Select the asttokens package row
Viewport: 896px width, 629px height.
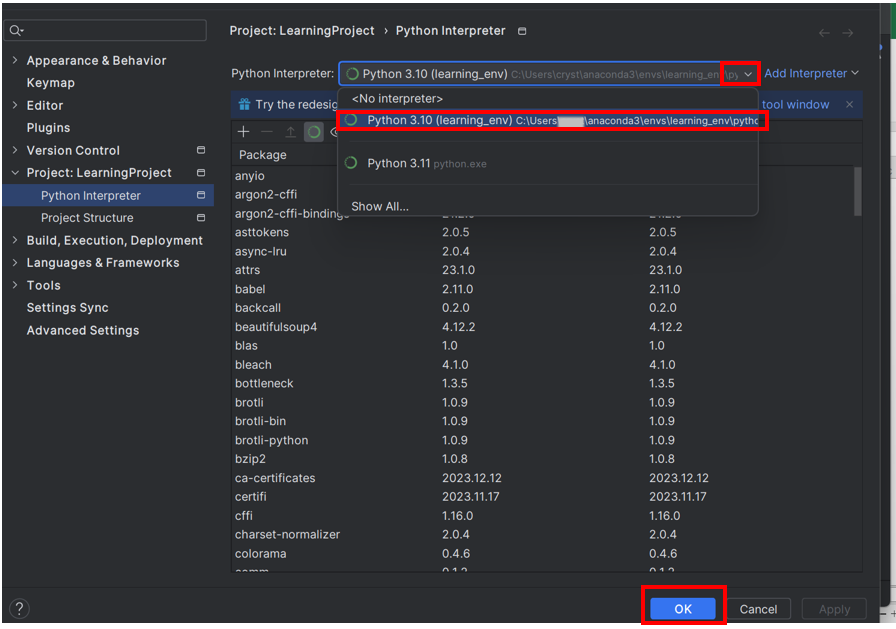[x=543, y=233]
